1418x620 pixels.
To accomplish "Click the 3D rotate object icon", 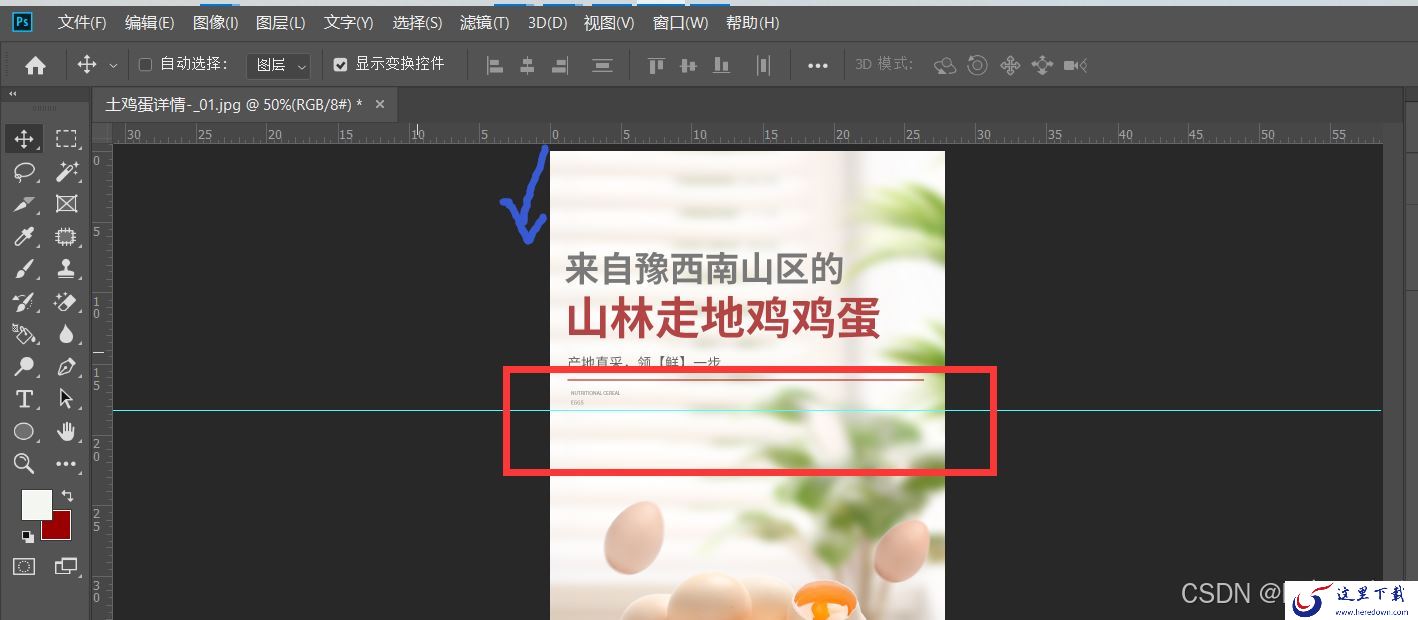I will [x=944, y=65].
